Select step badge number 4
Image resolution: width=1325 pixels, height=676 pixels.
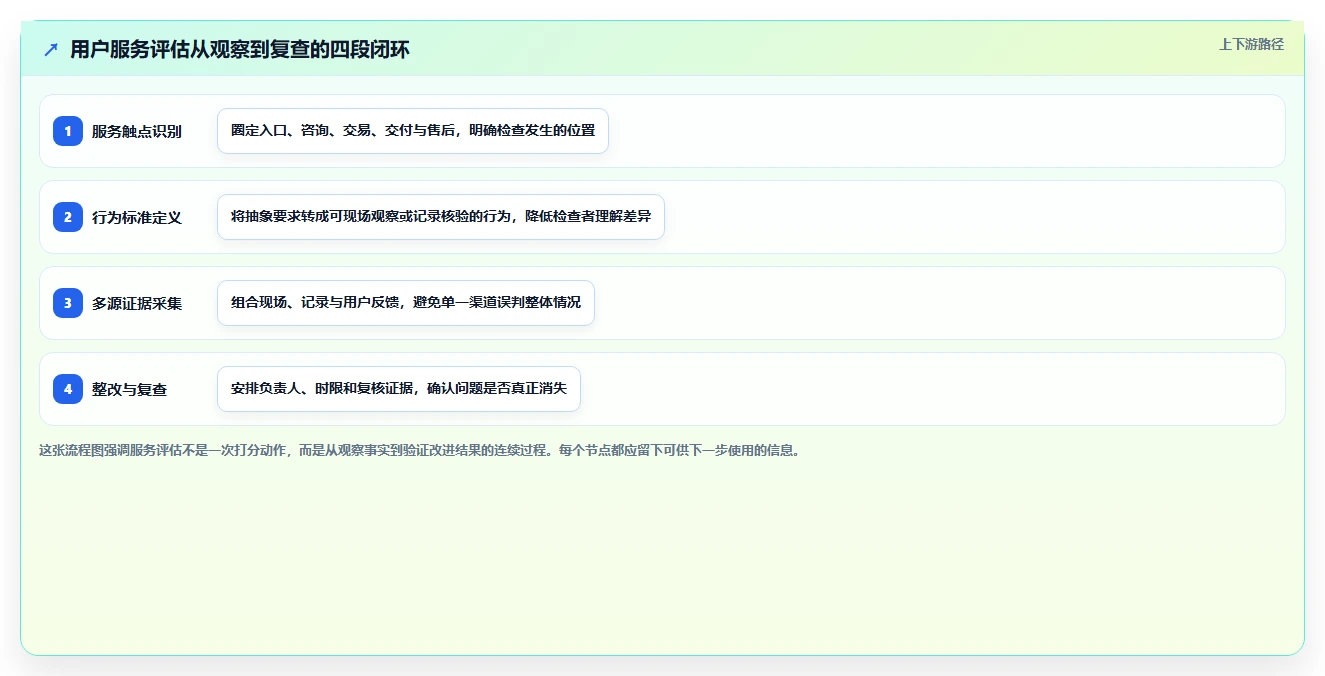click(x=68, y=389)
